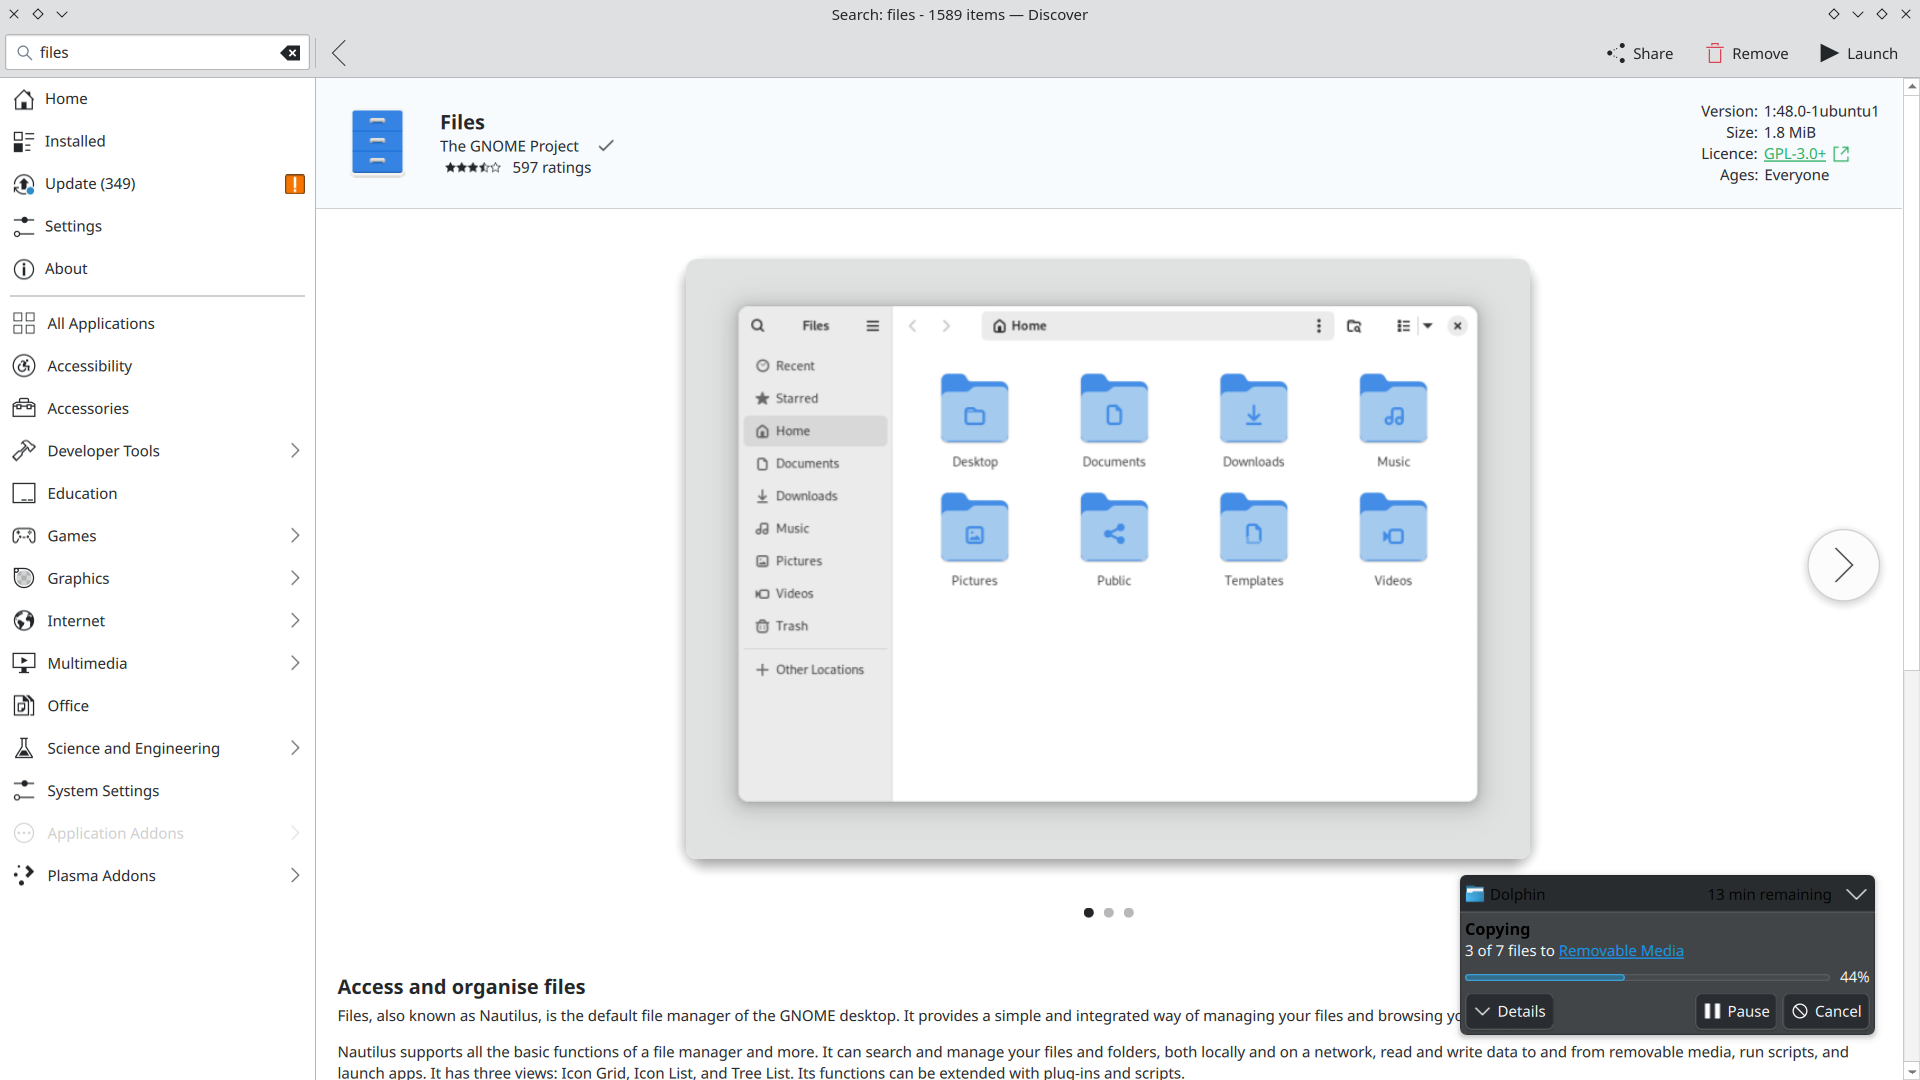Click the Files app cabinet icon

coord(377,143)
